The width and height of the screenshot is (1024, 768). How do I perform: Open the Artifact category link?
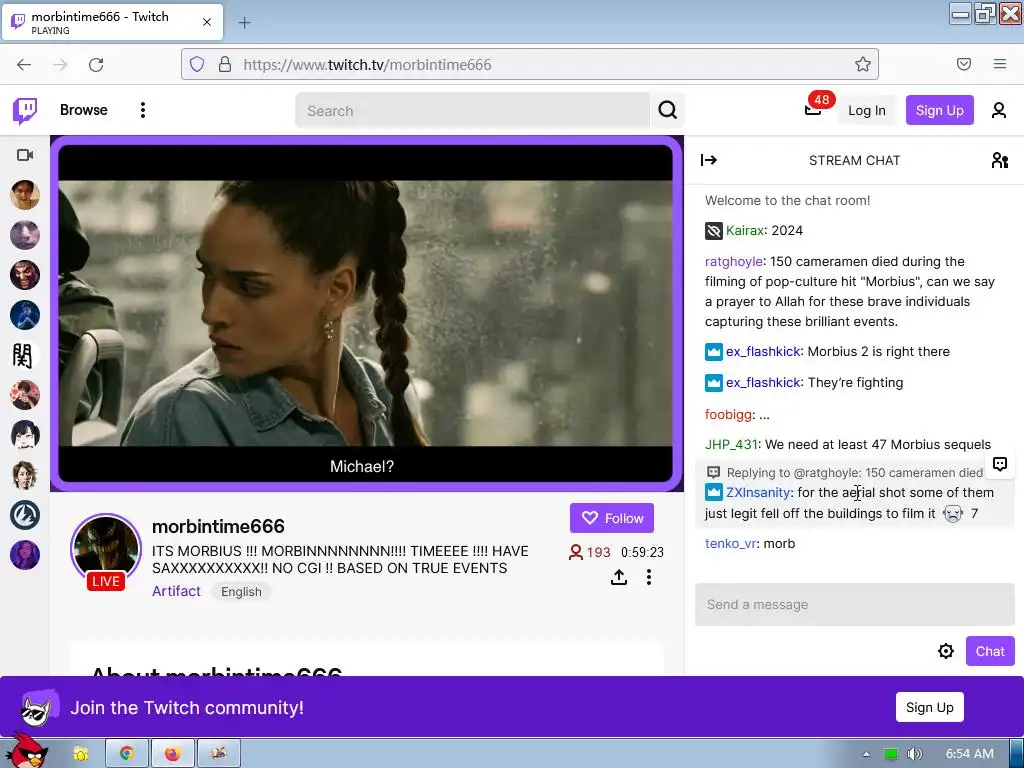(x=176, y=591)
